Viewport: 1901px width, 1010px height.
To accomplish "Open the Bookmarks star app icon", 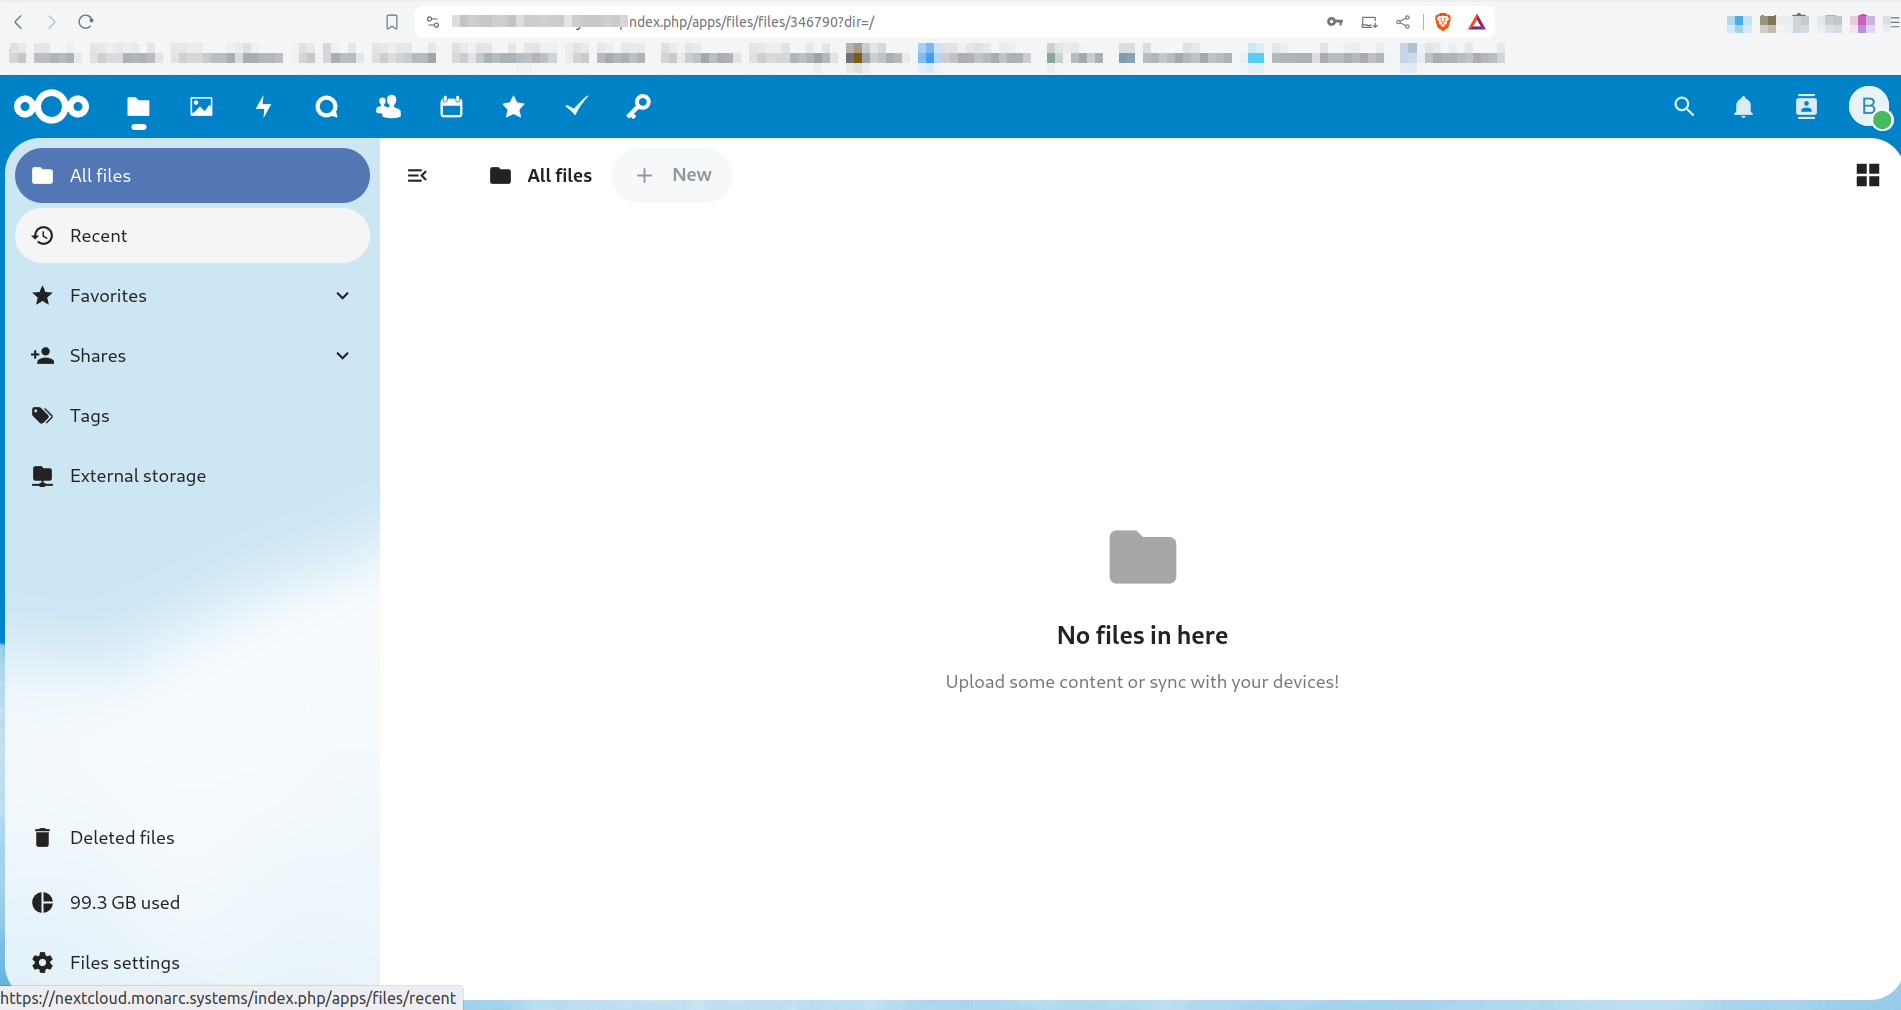I will [x=513, y=107].
